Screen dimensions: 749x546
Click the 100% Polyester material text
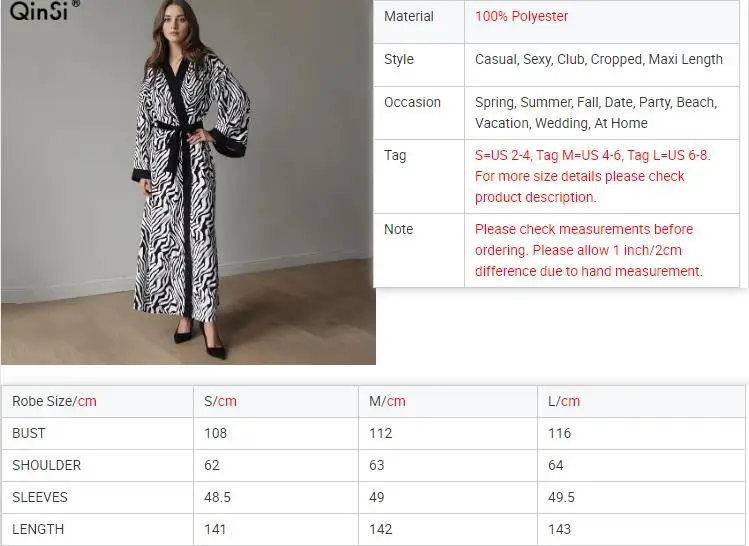coord(521,16)
